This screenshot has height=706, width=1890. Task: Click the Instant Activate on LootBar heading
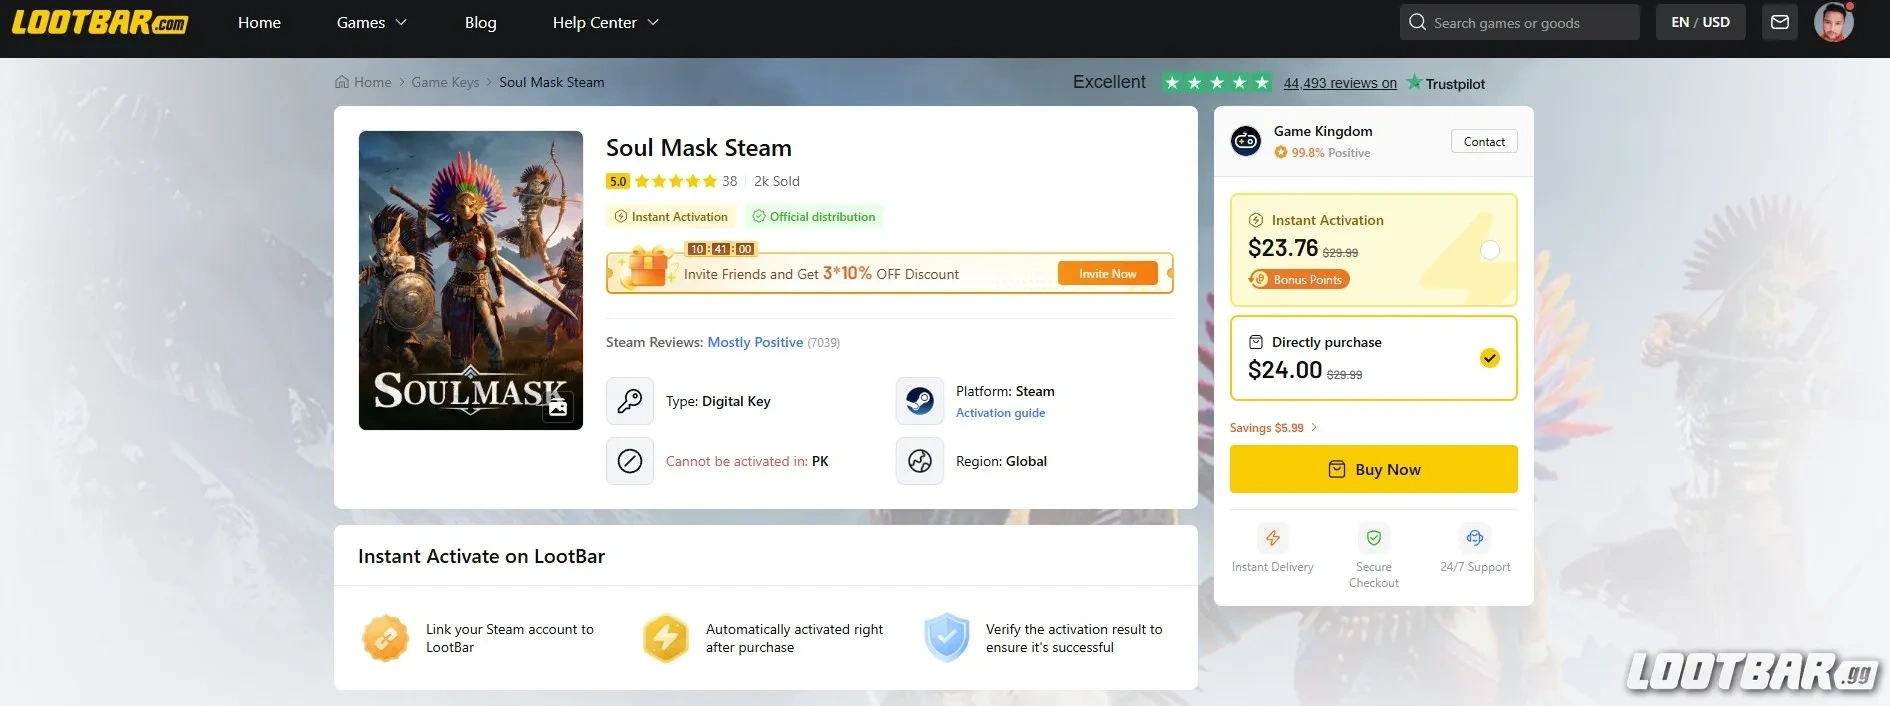click(x=481, y=556)
